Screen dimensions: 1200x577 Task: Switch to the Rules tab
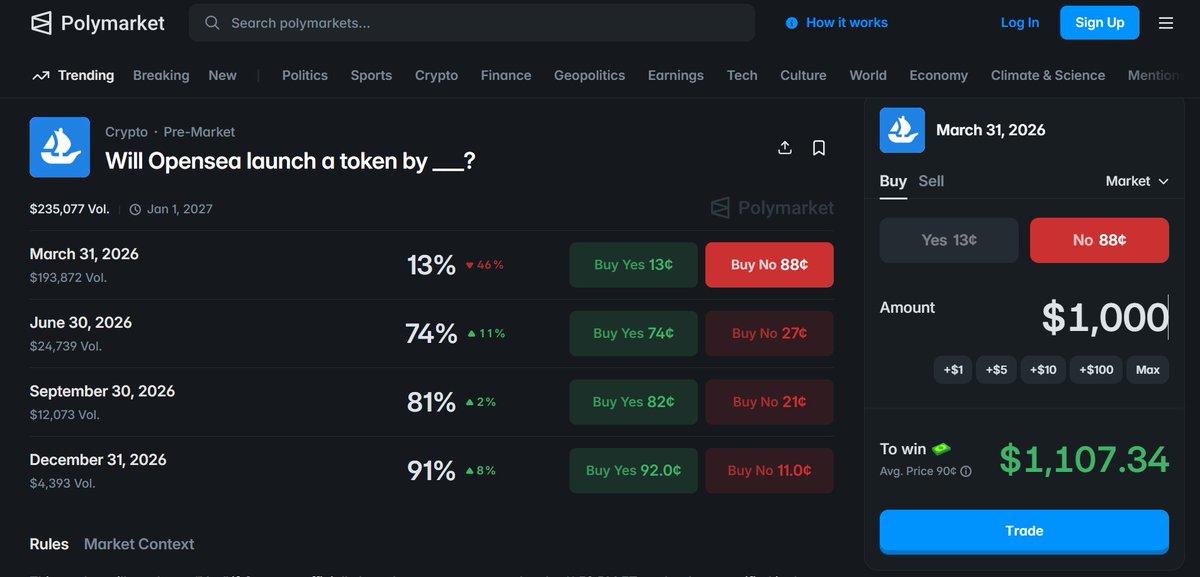coord(49,544)
